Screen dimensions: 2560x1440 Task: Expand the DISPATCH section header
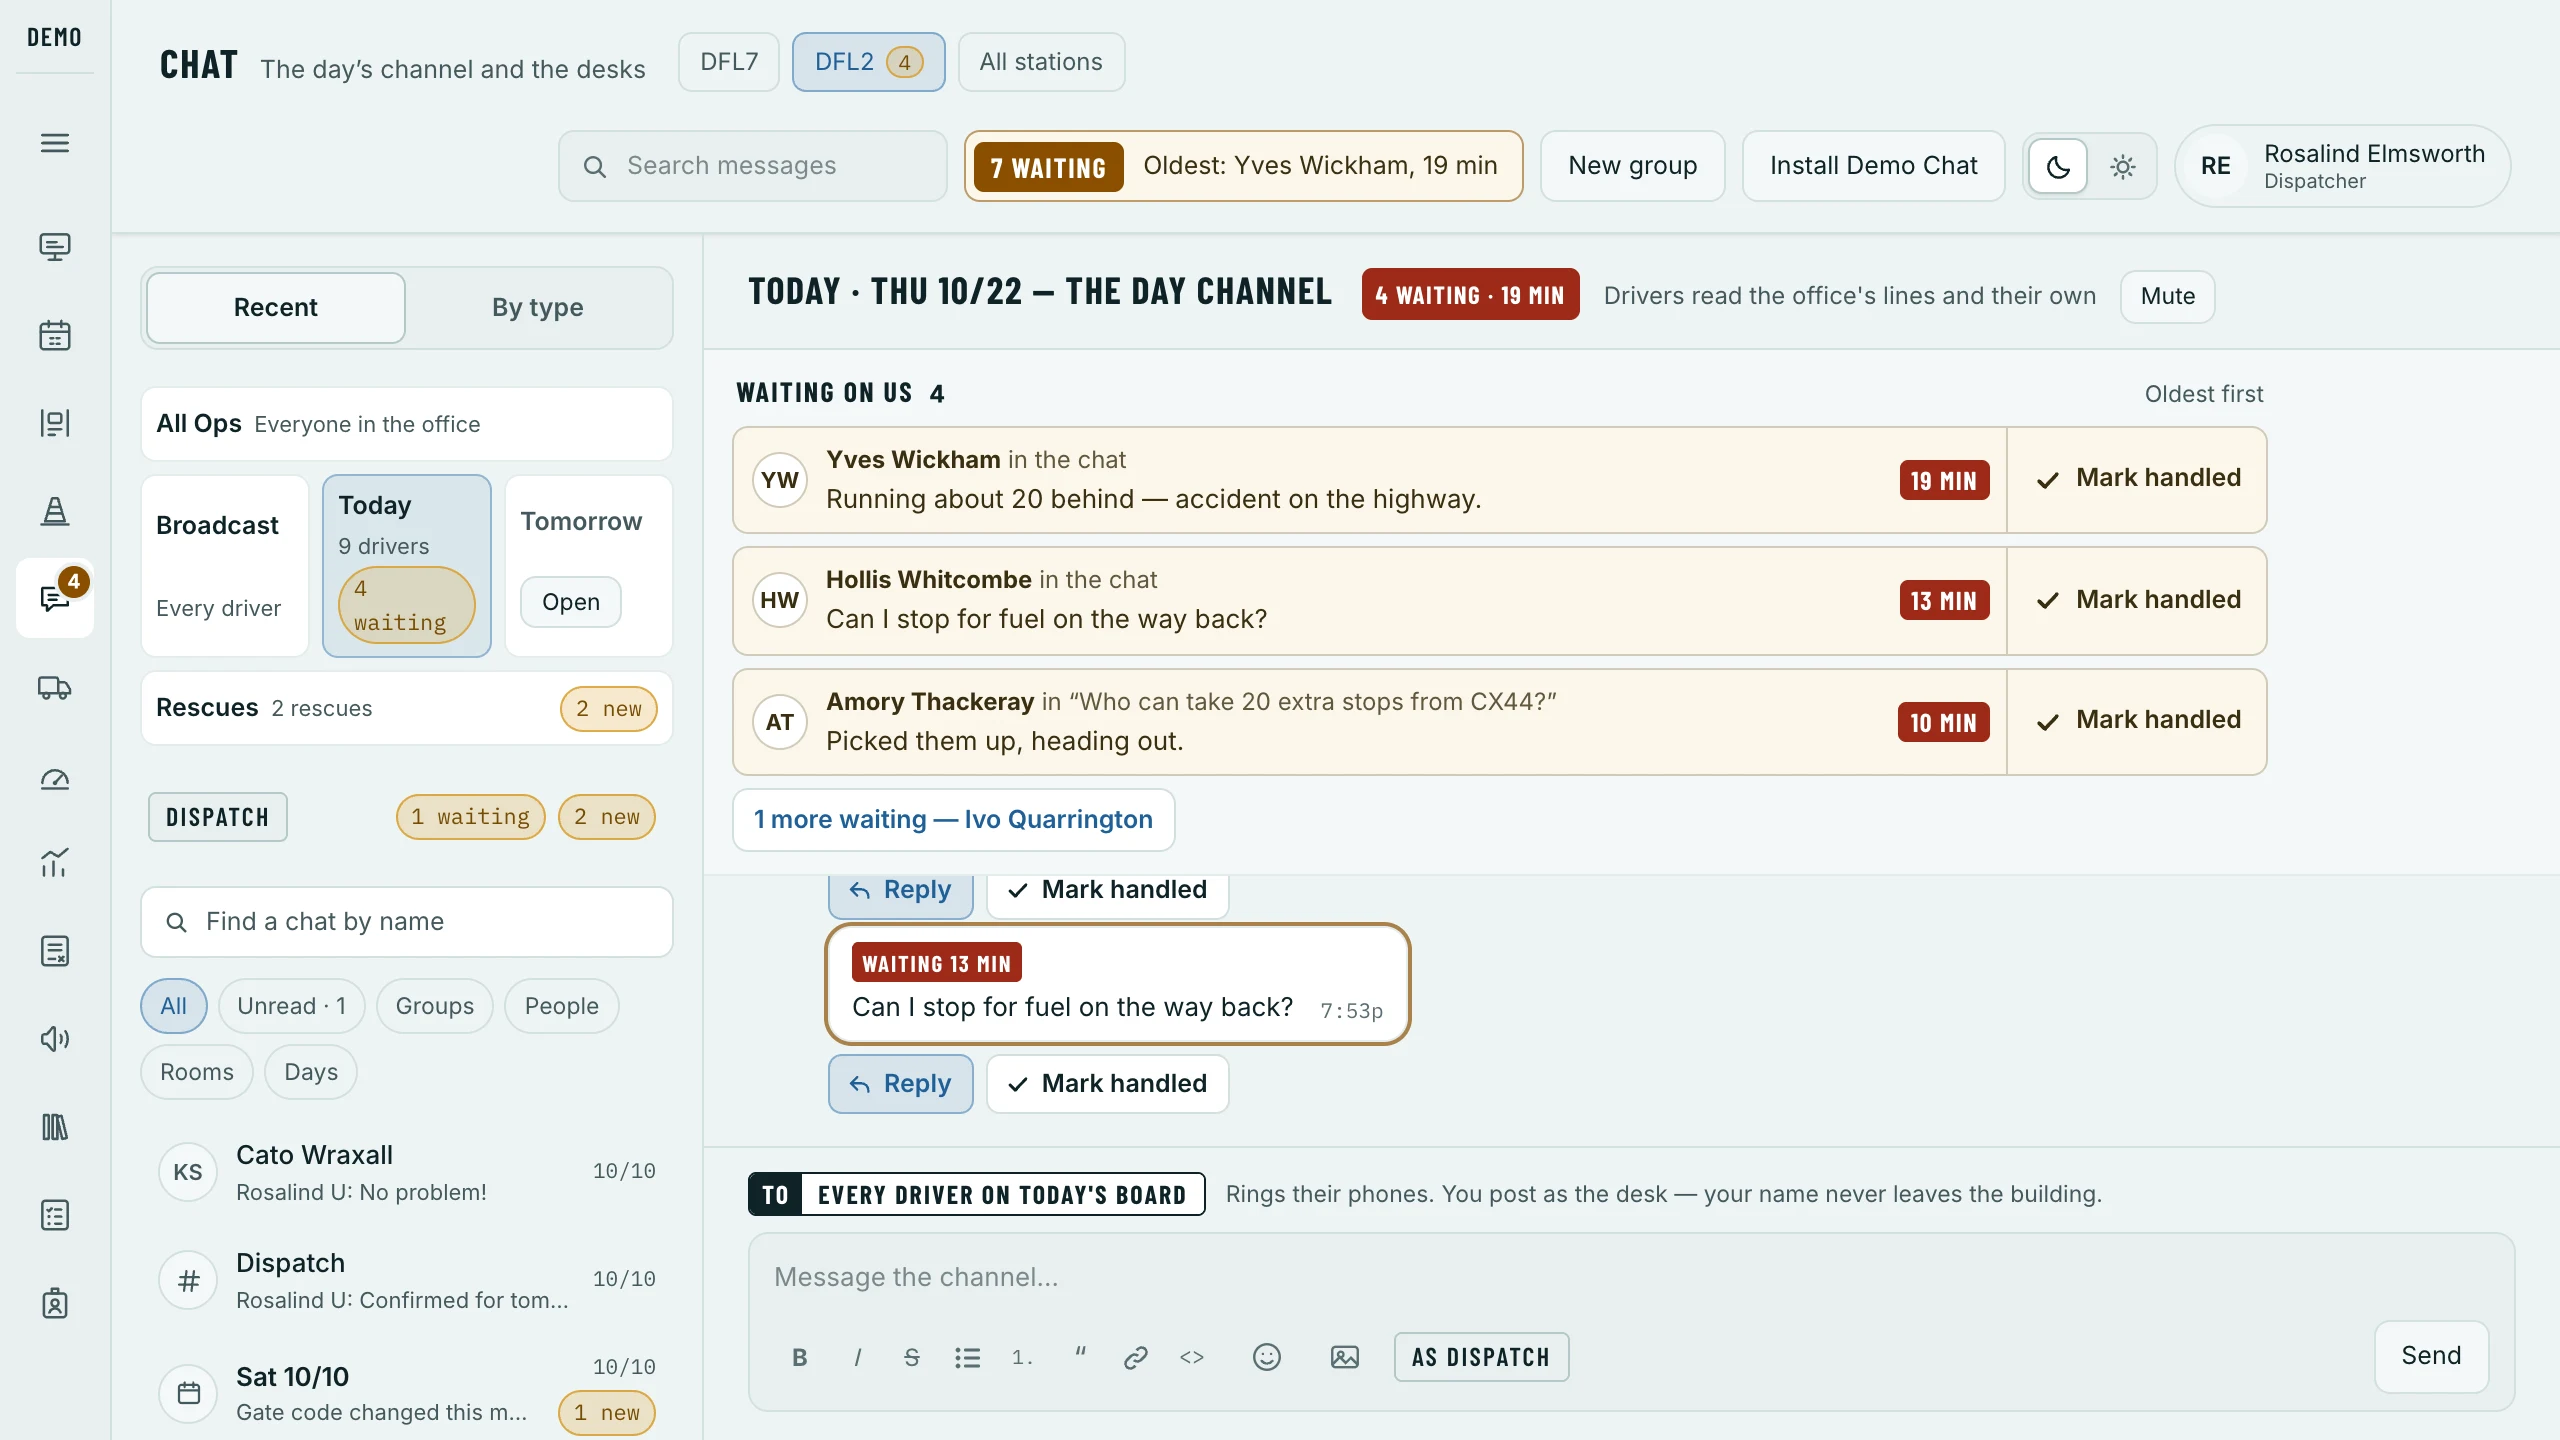217,817
